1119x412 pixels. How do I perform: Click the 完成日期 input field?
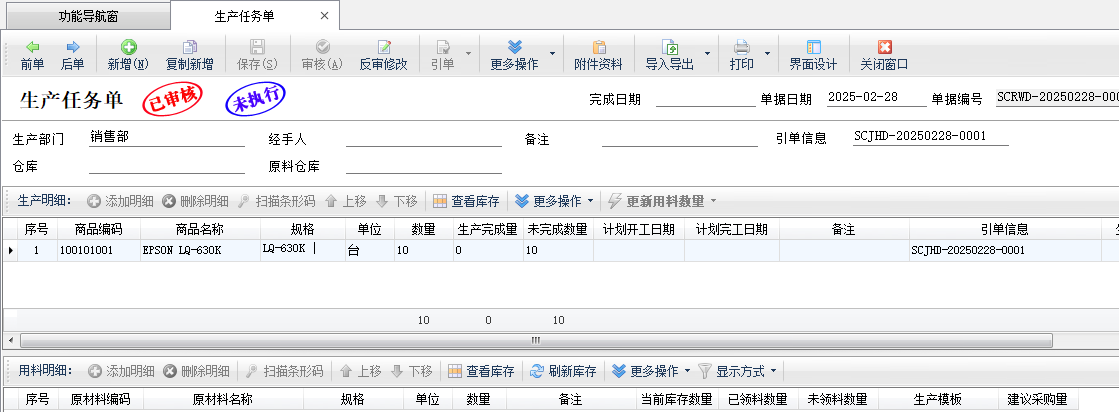[x=705, y=98]
